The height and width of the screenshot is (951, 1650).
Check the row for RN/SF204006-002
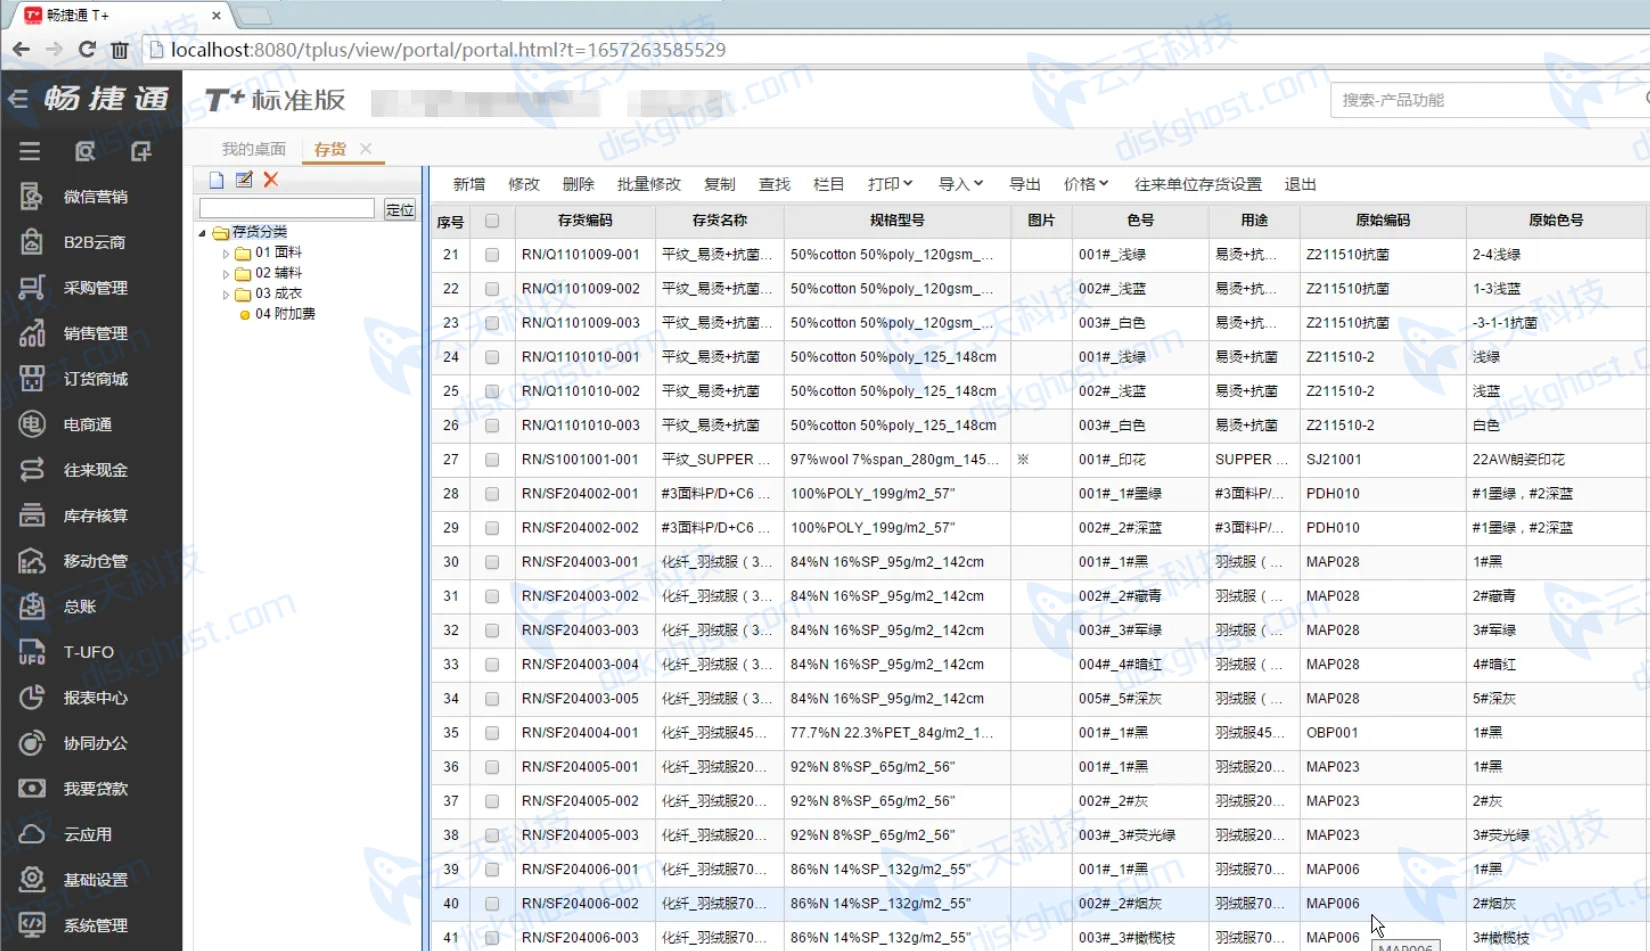pos(492,904)
